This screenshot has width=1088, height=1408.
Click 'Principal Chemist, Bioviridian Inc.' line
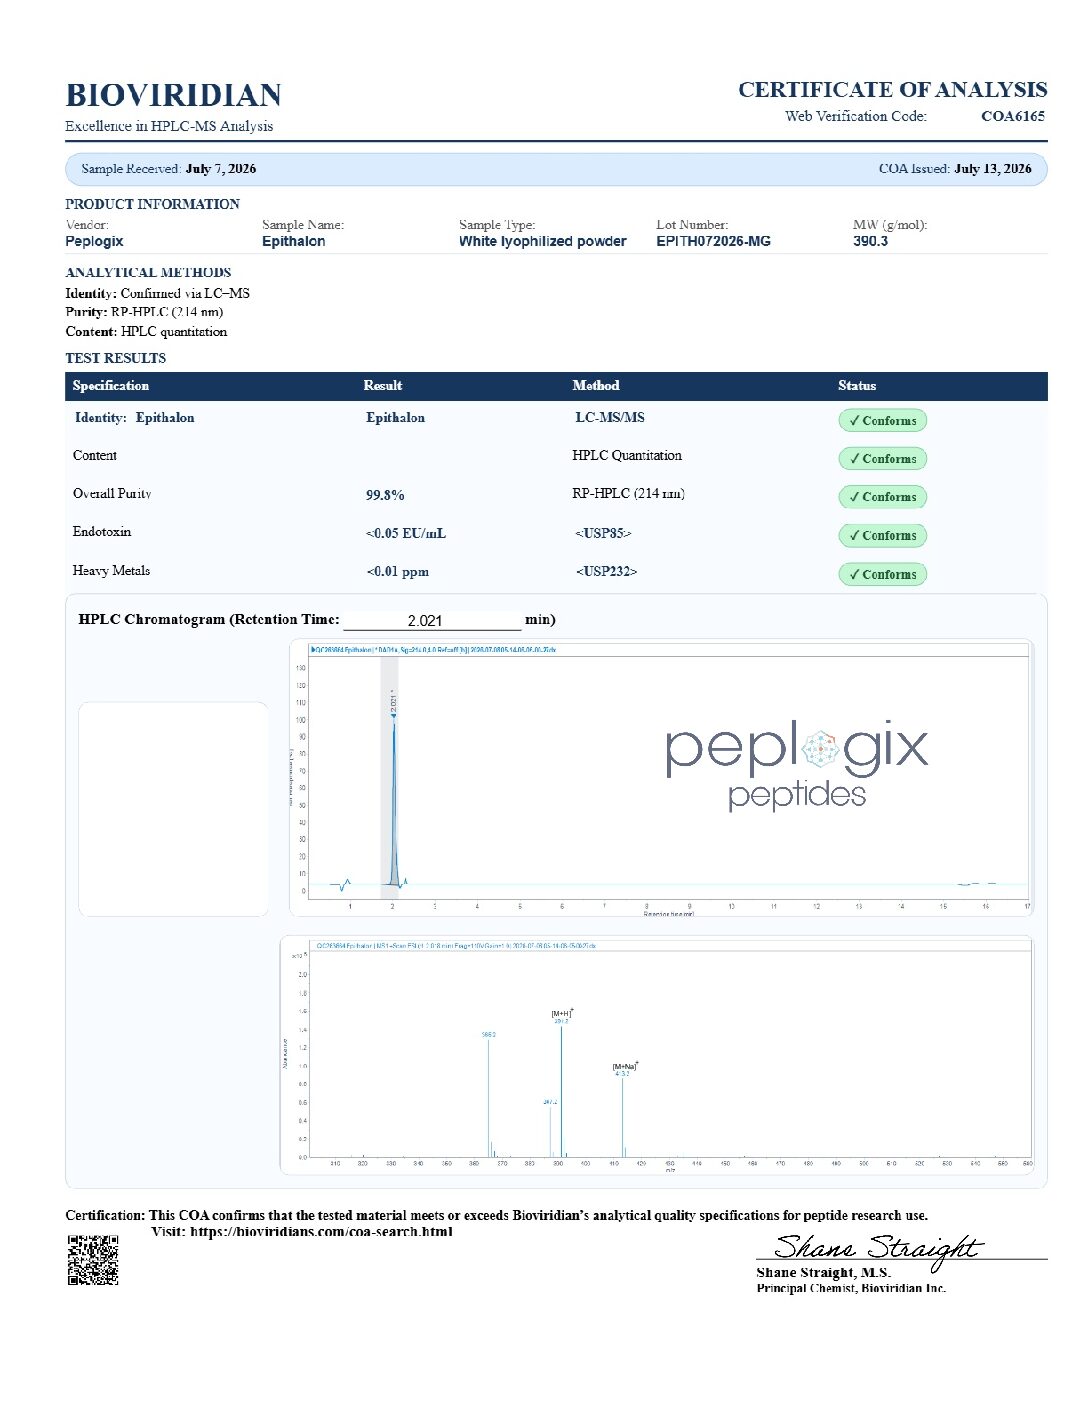tap(851, 1288)
